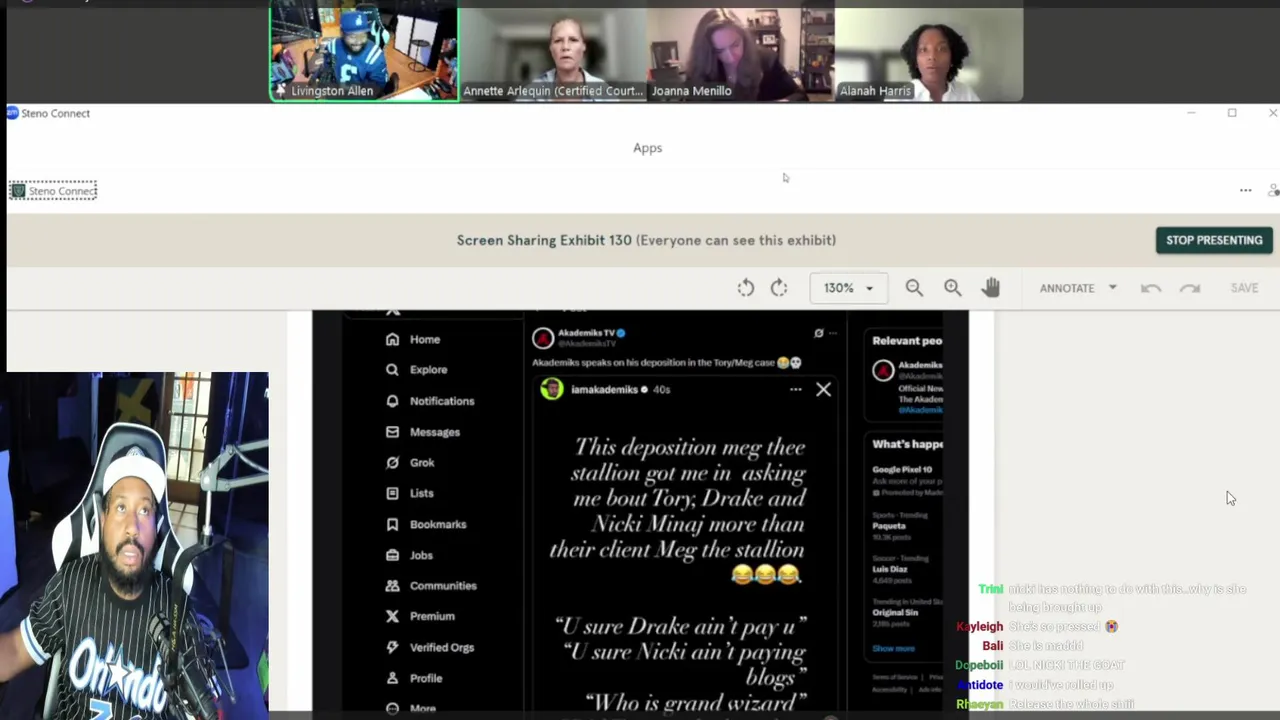
Task: Open Home in the X sidebar
Action: pyautogui.click(x=413, y=339)
